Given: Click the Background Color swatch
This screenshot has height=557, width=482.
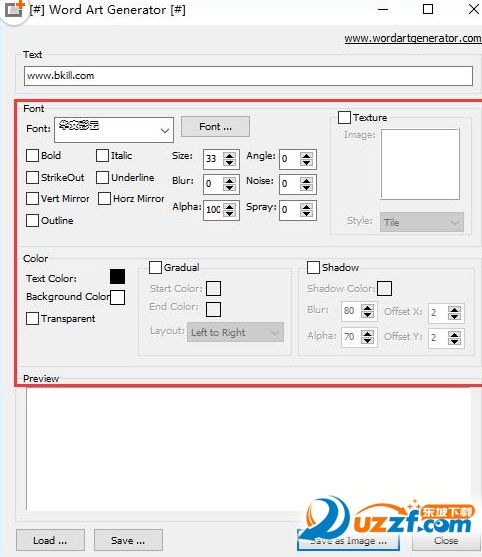Looking at the screenshot, I should 117,297.
